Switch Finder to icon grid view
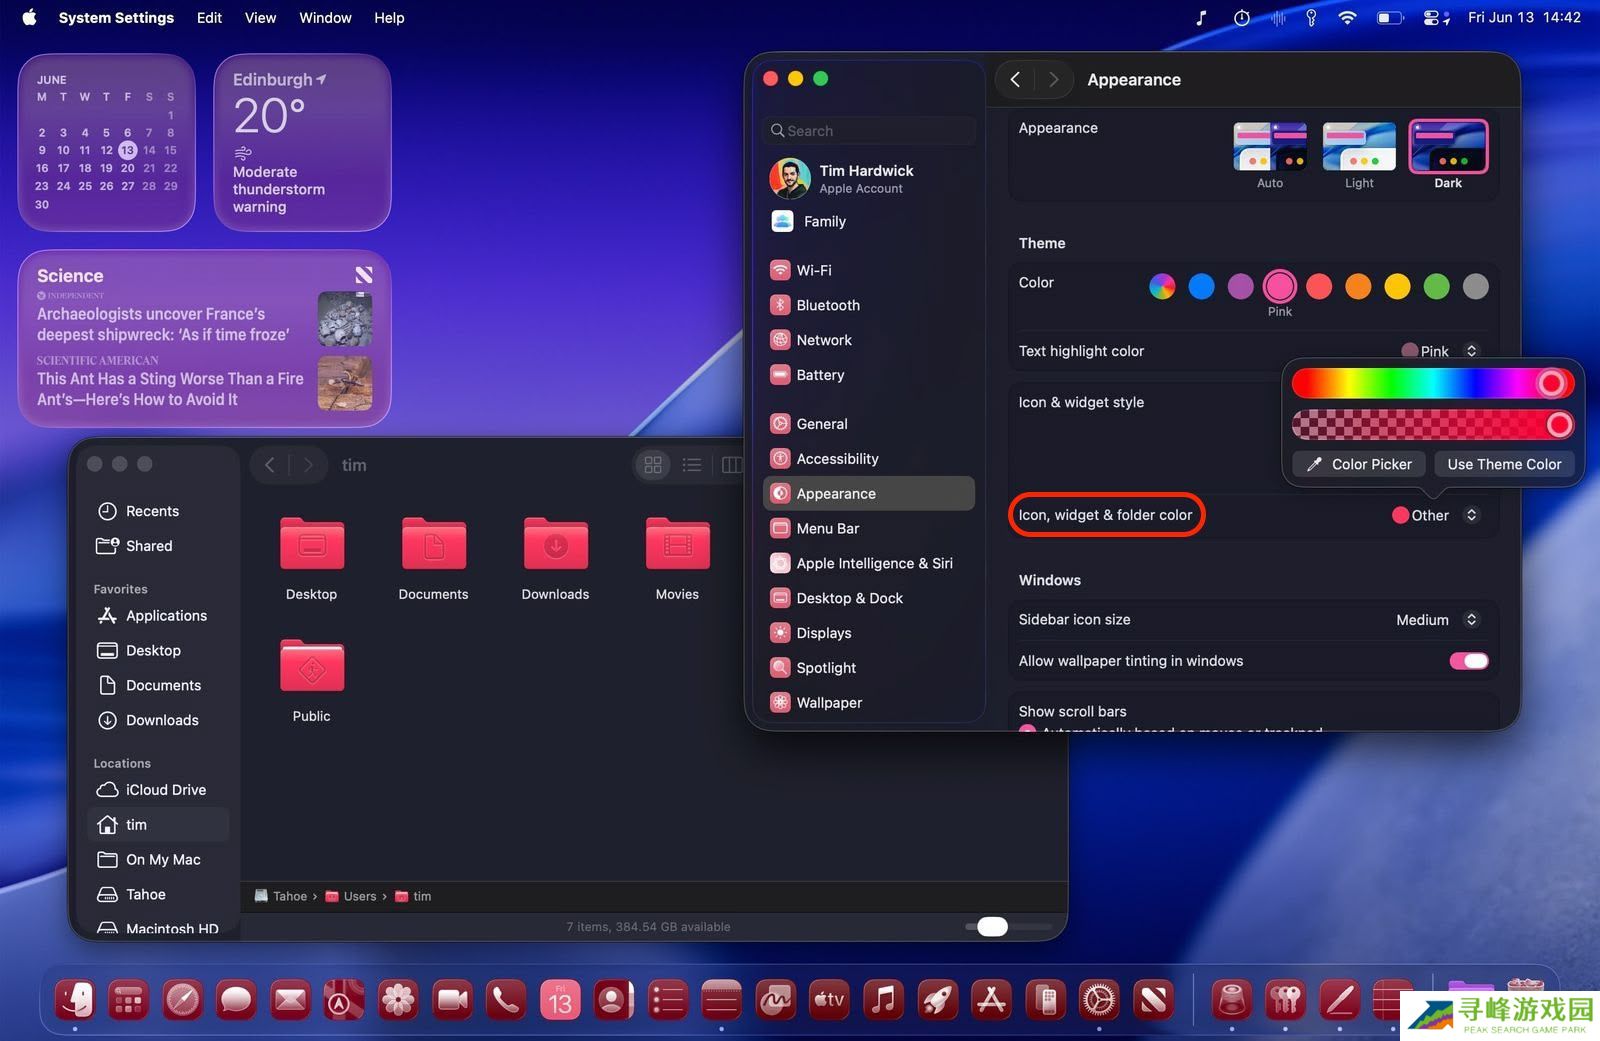1600x1041 pixels. [x=653, y=465]
